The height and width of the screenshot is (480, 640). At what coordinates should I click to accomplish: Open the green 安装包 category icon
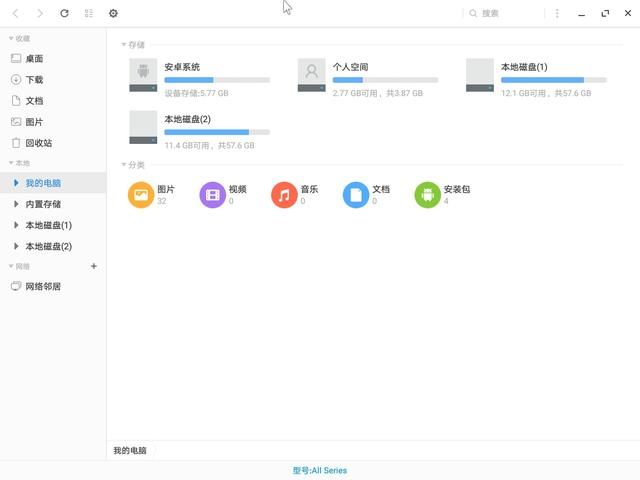pos(427,195)
